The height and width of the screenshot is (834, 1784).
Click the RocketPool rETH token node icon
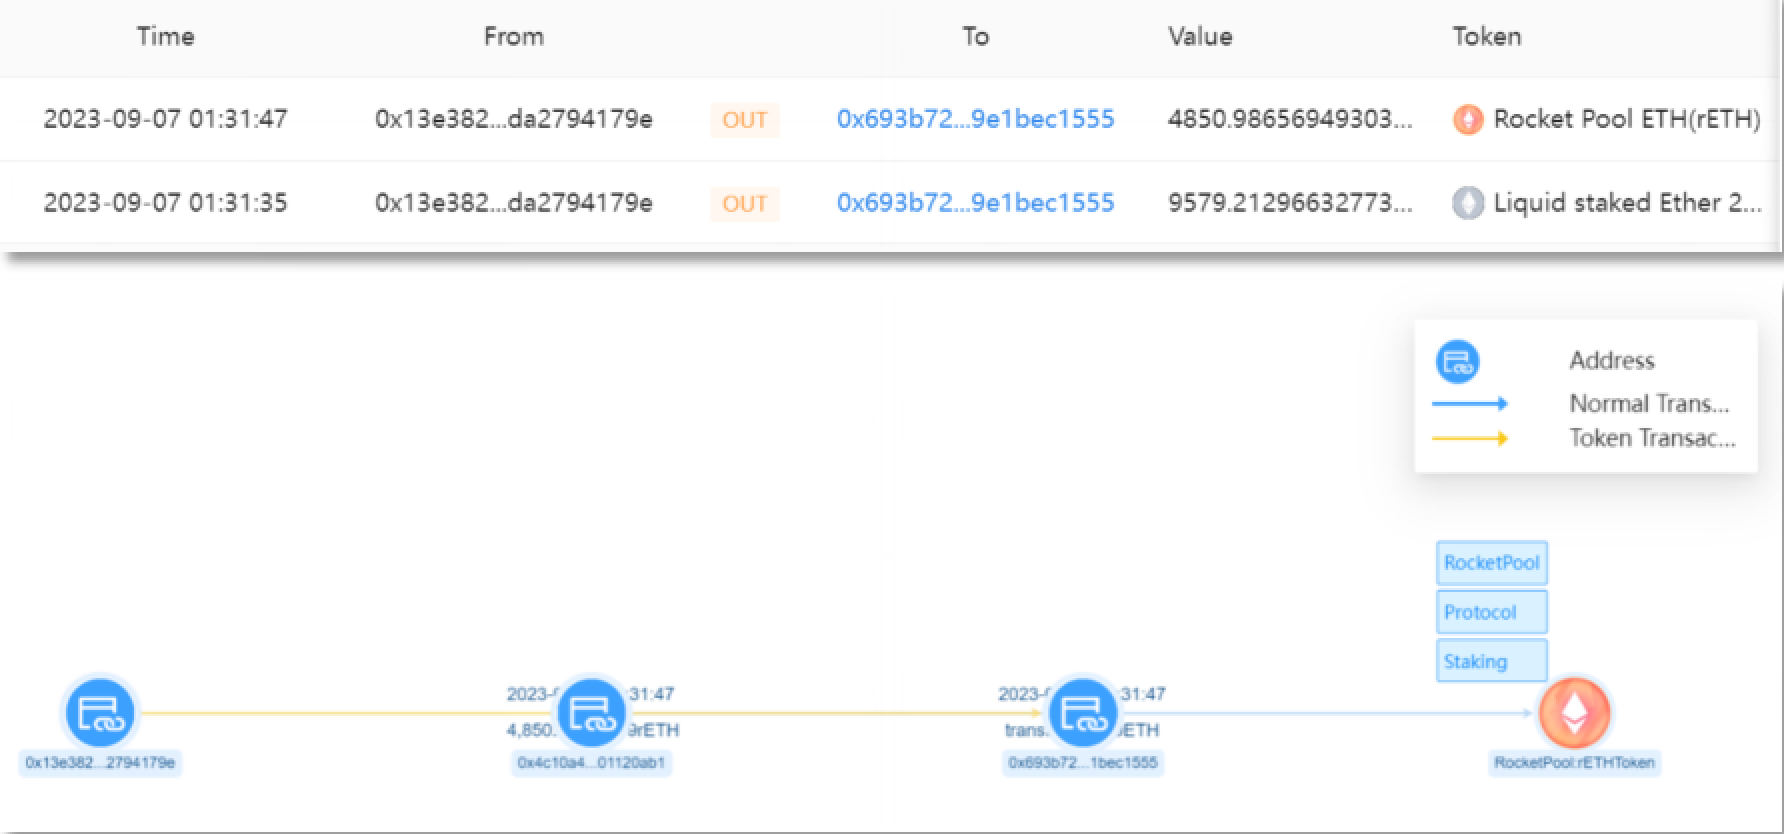click(x=1574, y=713)
